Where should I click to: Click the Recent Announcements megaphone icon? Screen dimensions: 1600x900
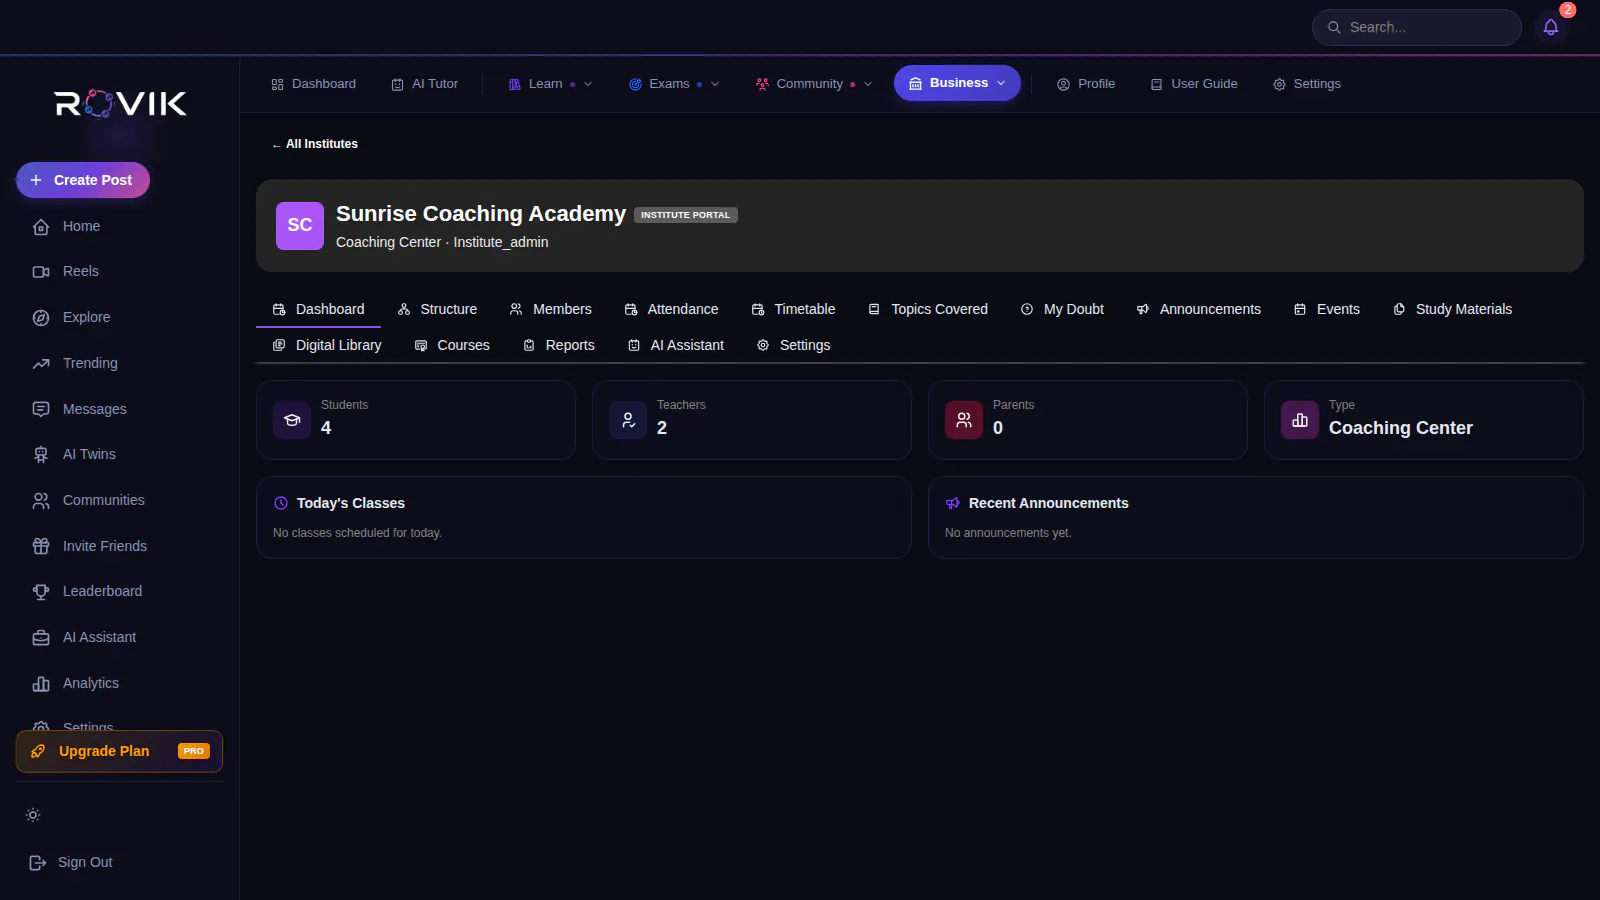[x=953, y=503]
